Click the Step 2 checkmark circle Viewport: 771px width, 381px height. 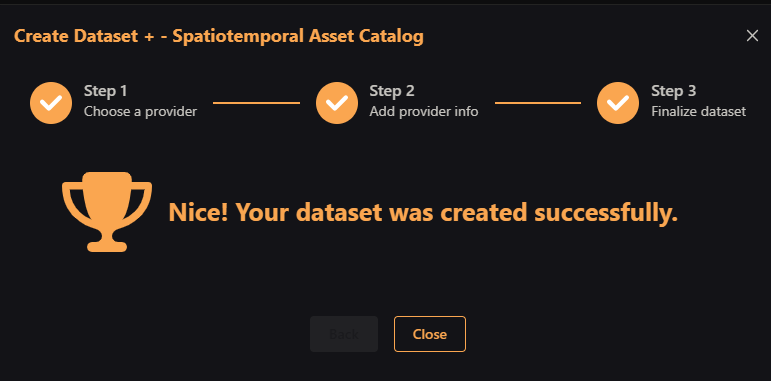[337, 103]
